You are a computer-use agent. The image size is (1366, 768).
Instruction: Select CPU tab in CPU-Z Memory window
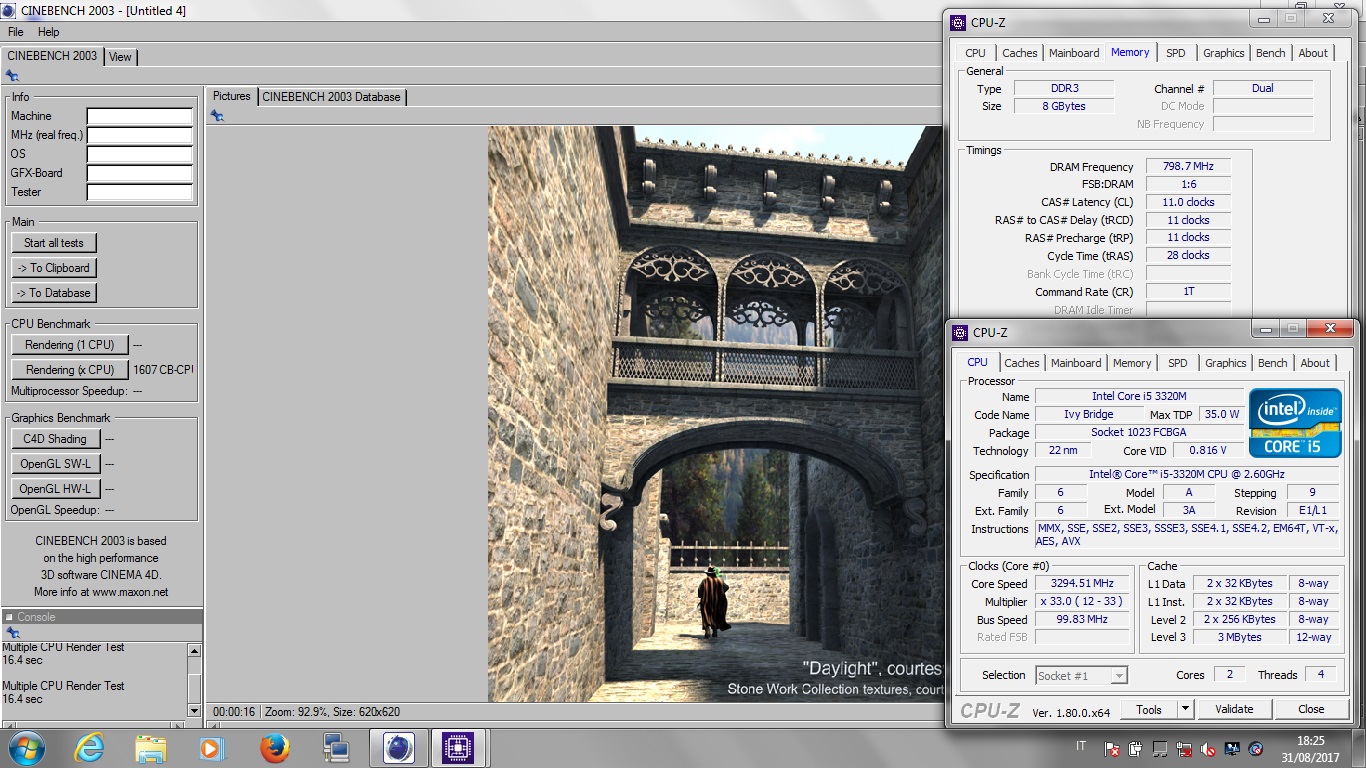pos(975,53)
